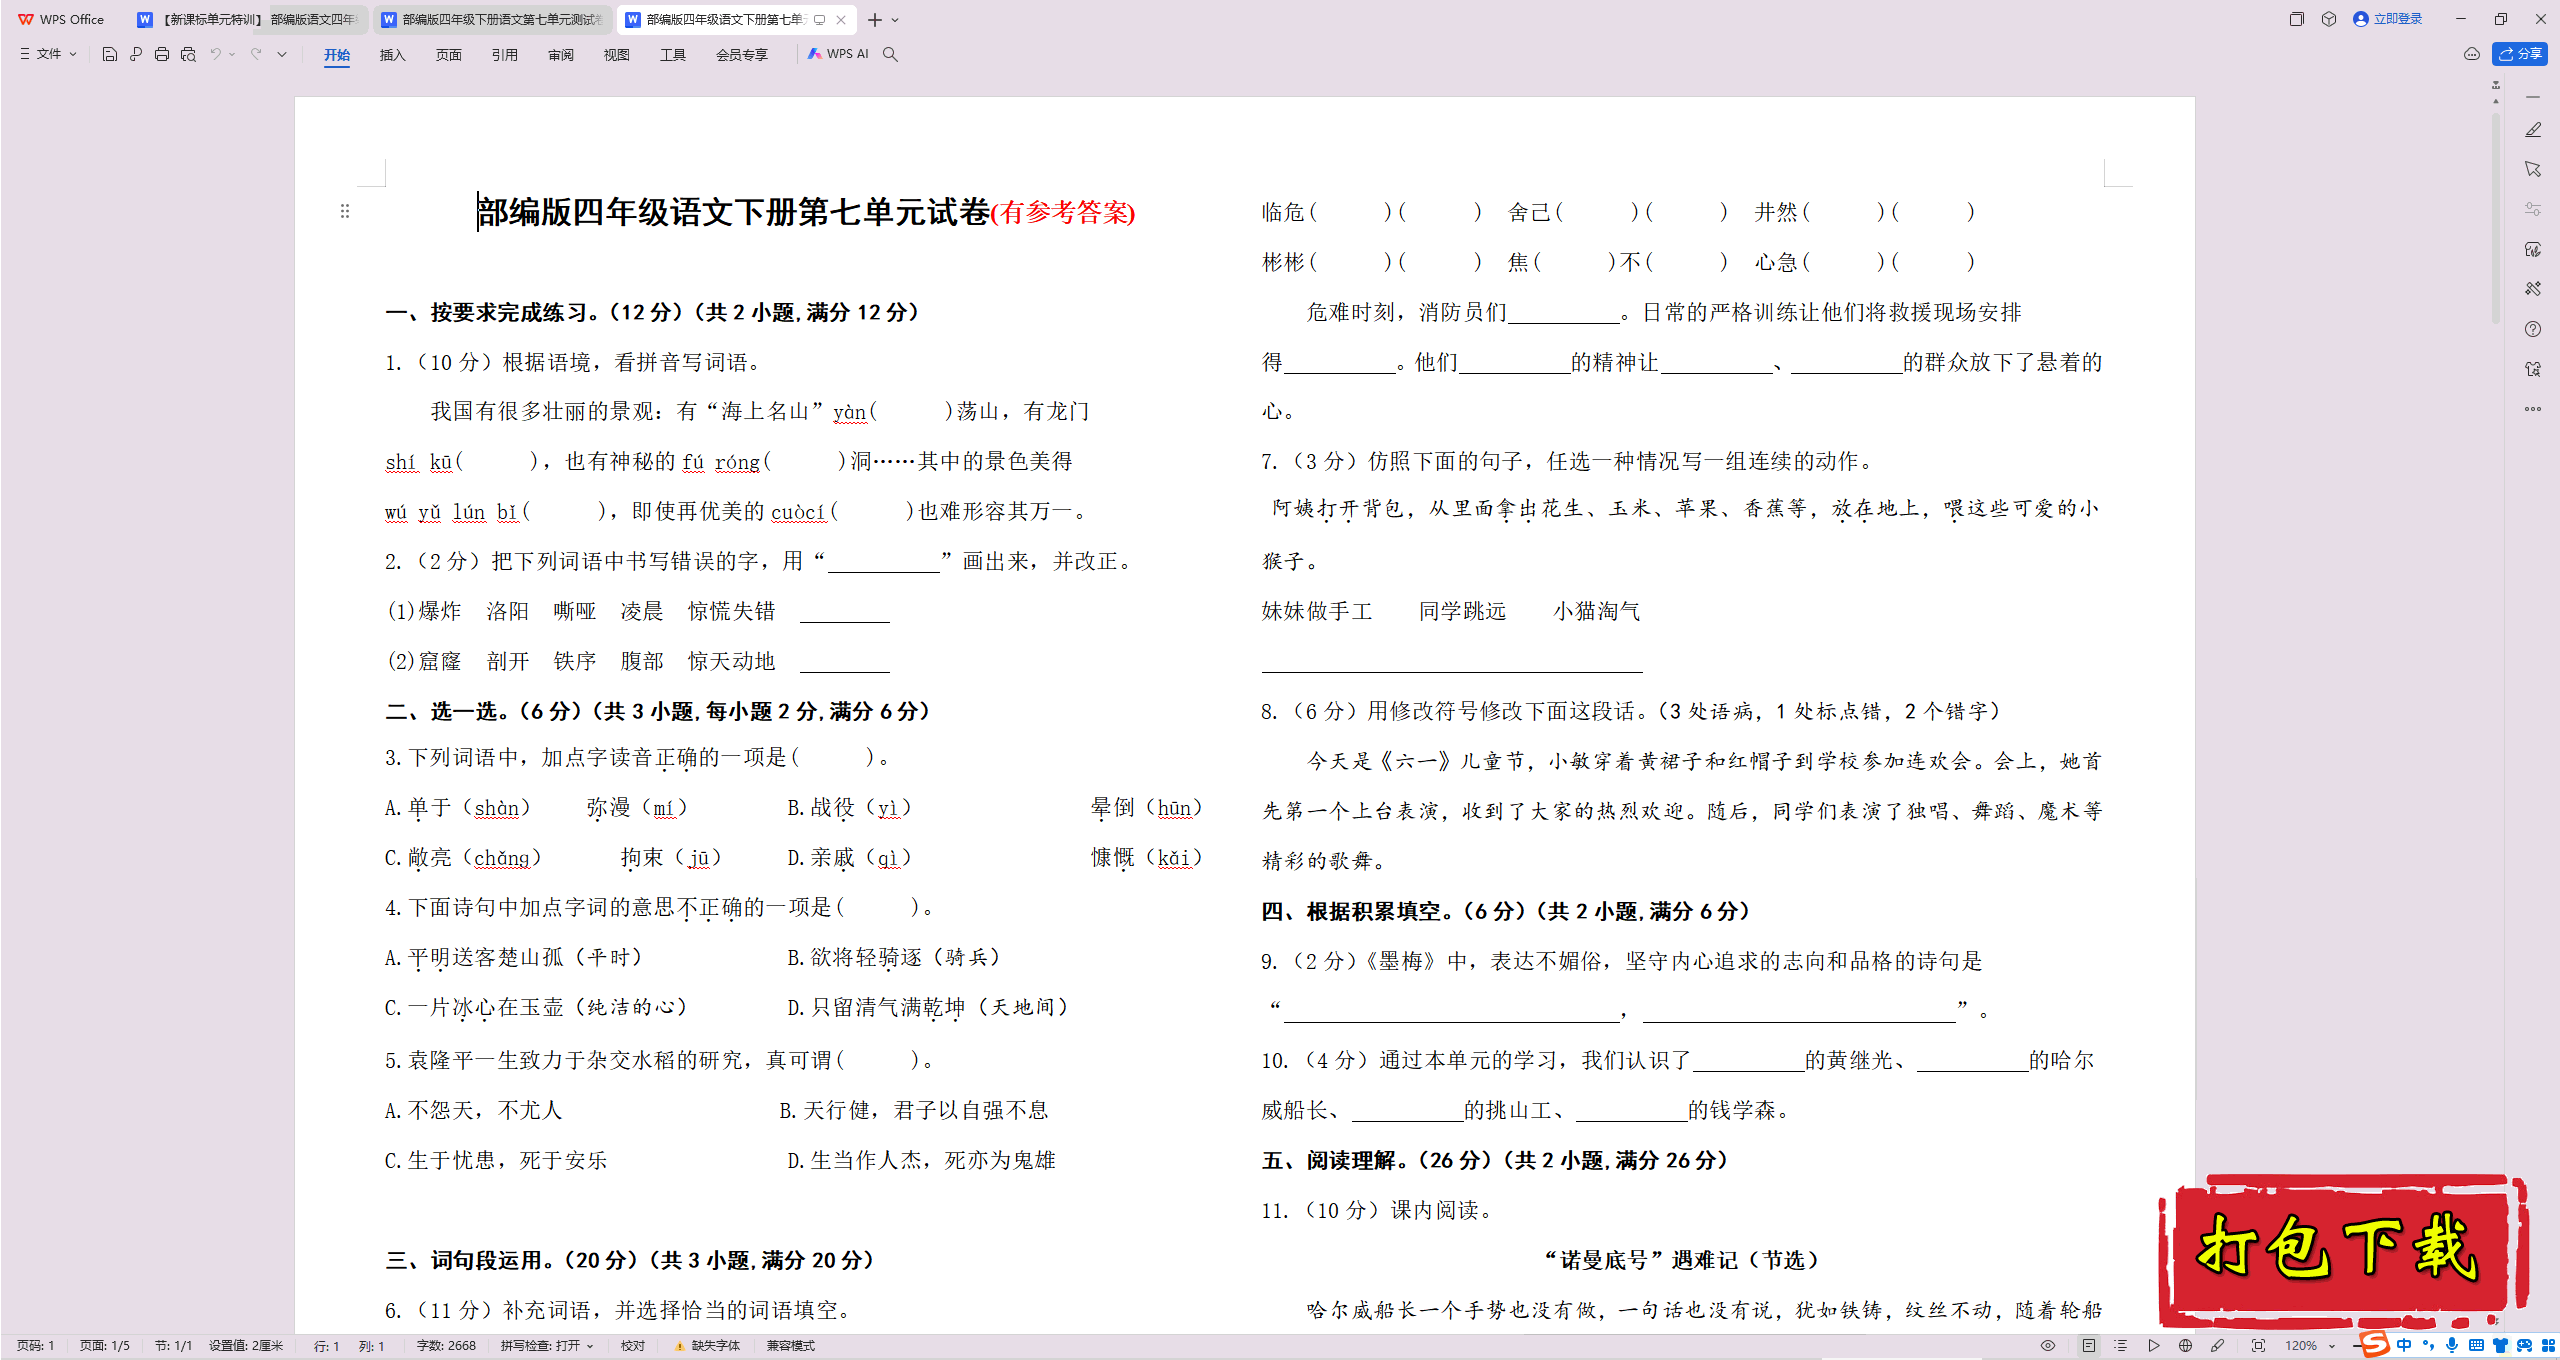Image resolution: width=2560 pixels, height=1360 pixels.
Task: Click 校对 proofreading in status bar
Action: [633, 1346]
